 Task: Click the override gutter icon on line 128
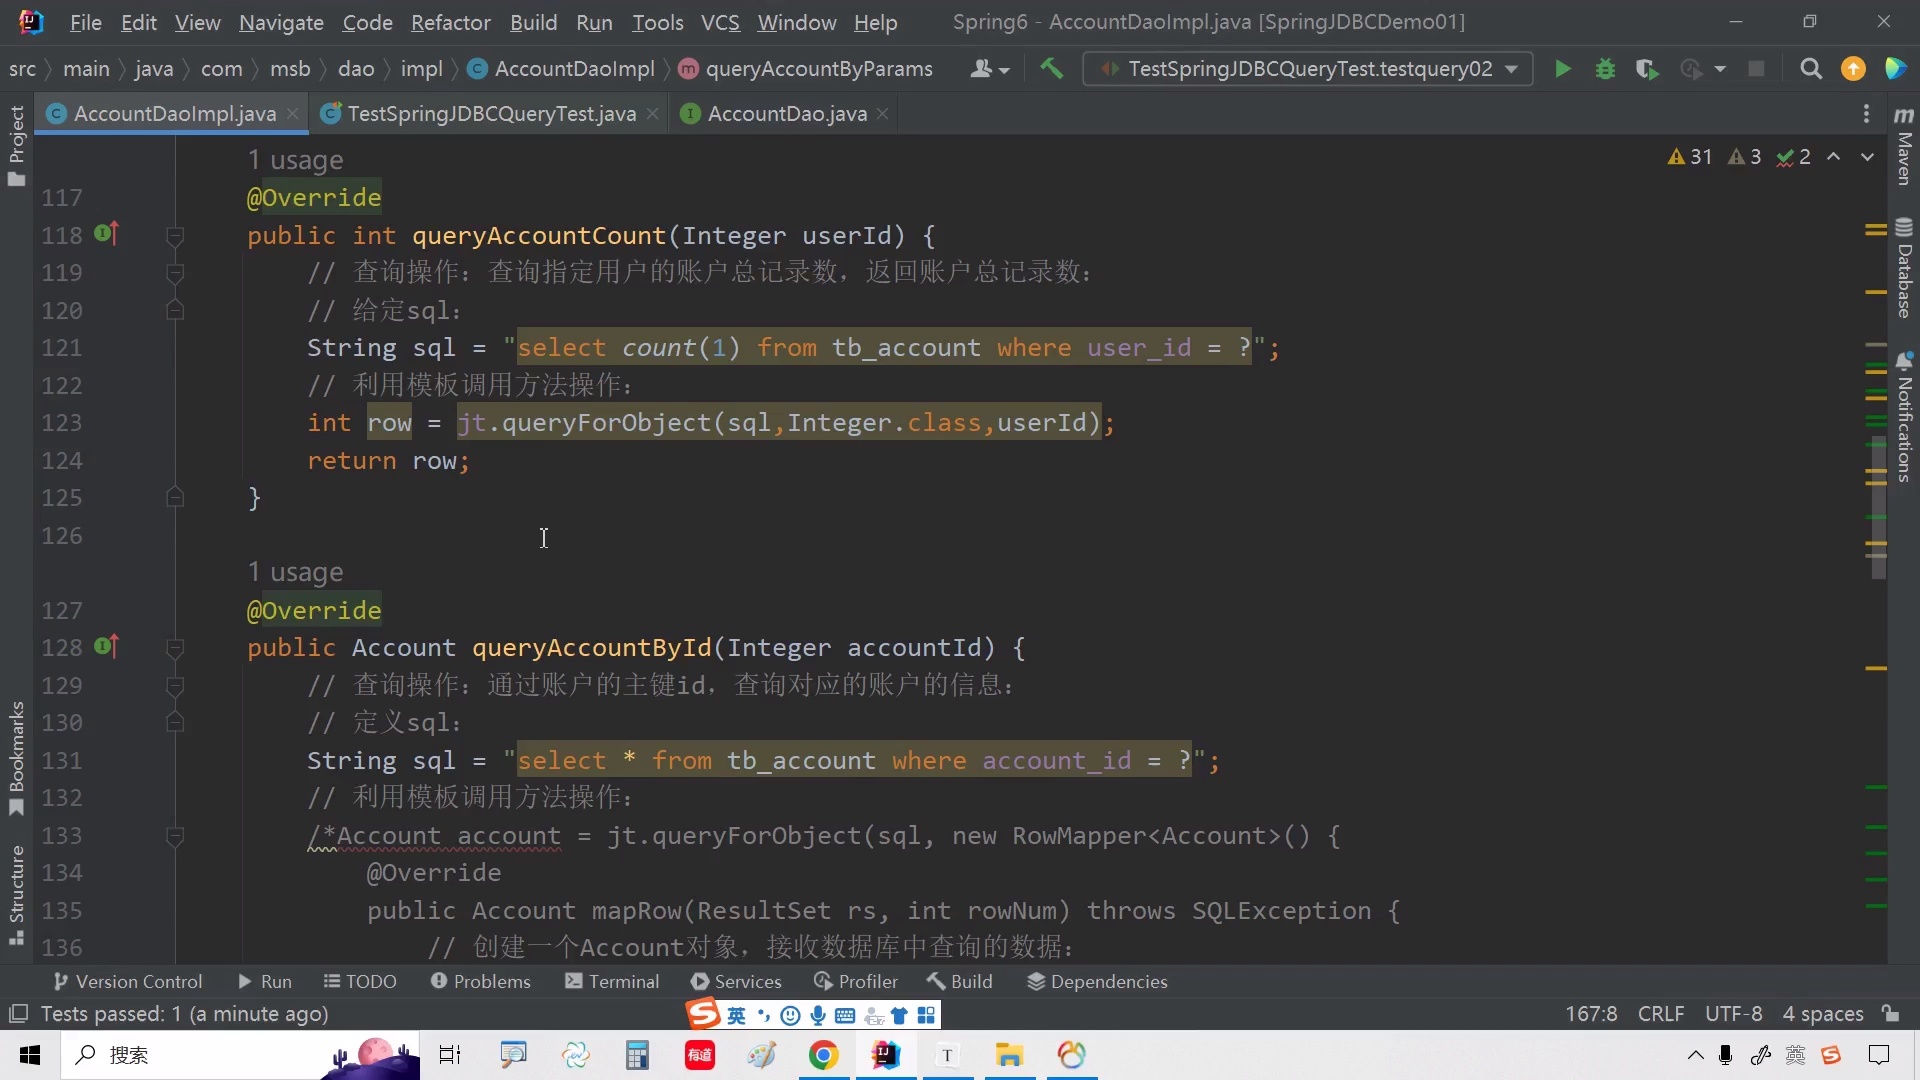[106, 647]
